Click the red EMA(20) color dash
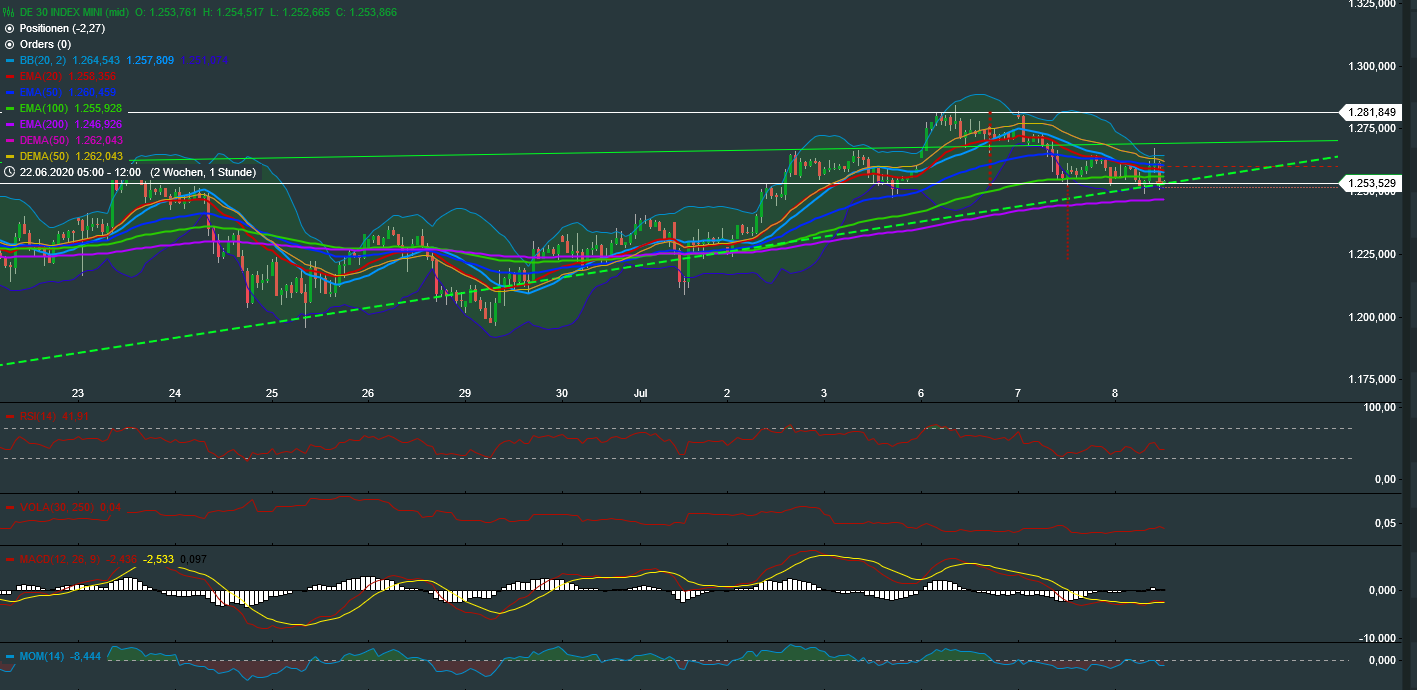Screen dimensions: 1417x690 9,76
